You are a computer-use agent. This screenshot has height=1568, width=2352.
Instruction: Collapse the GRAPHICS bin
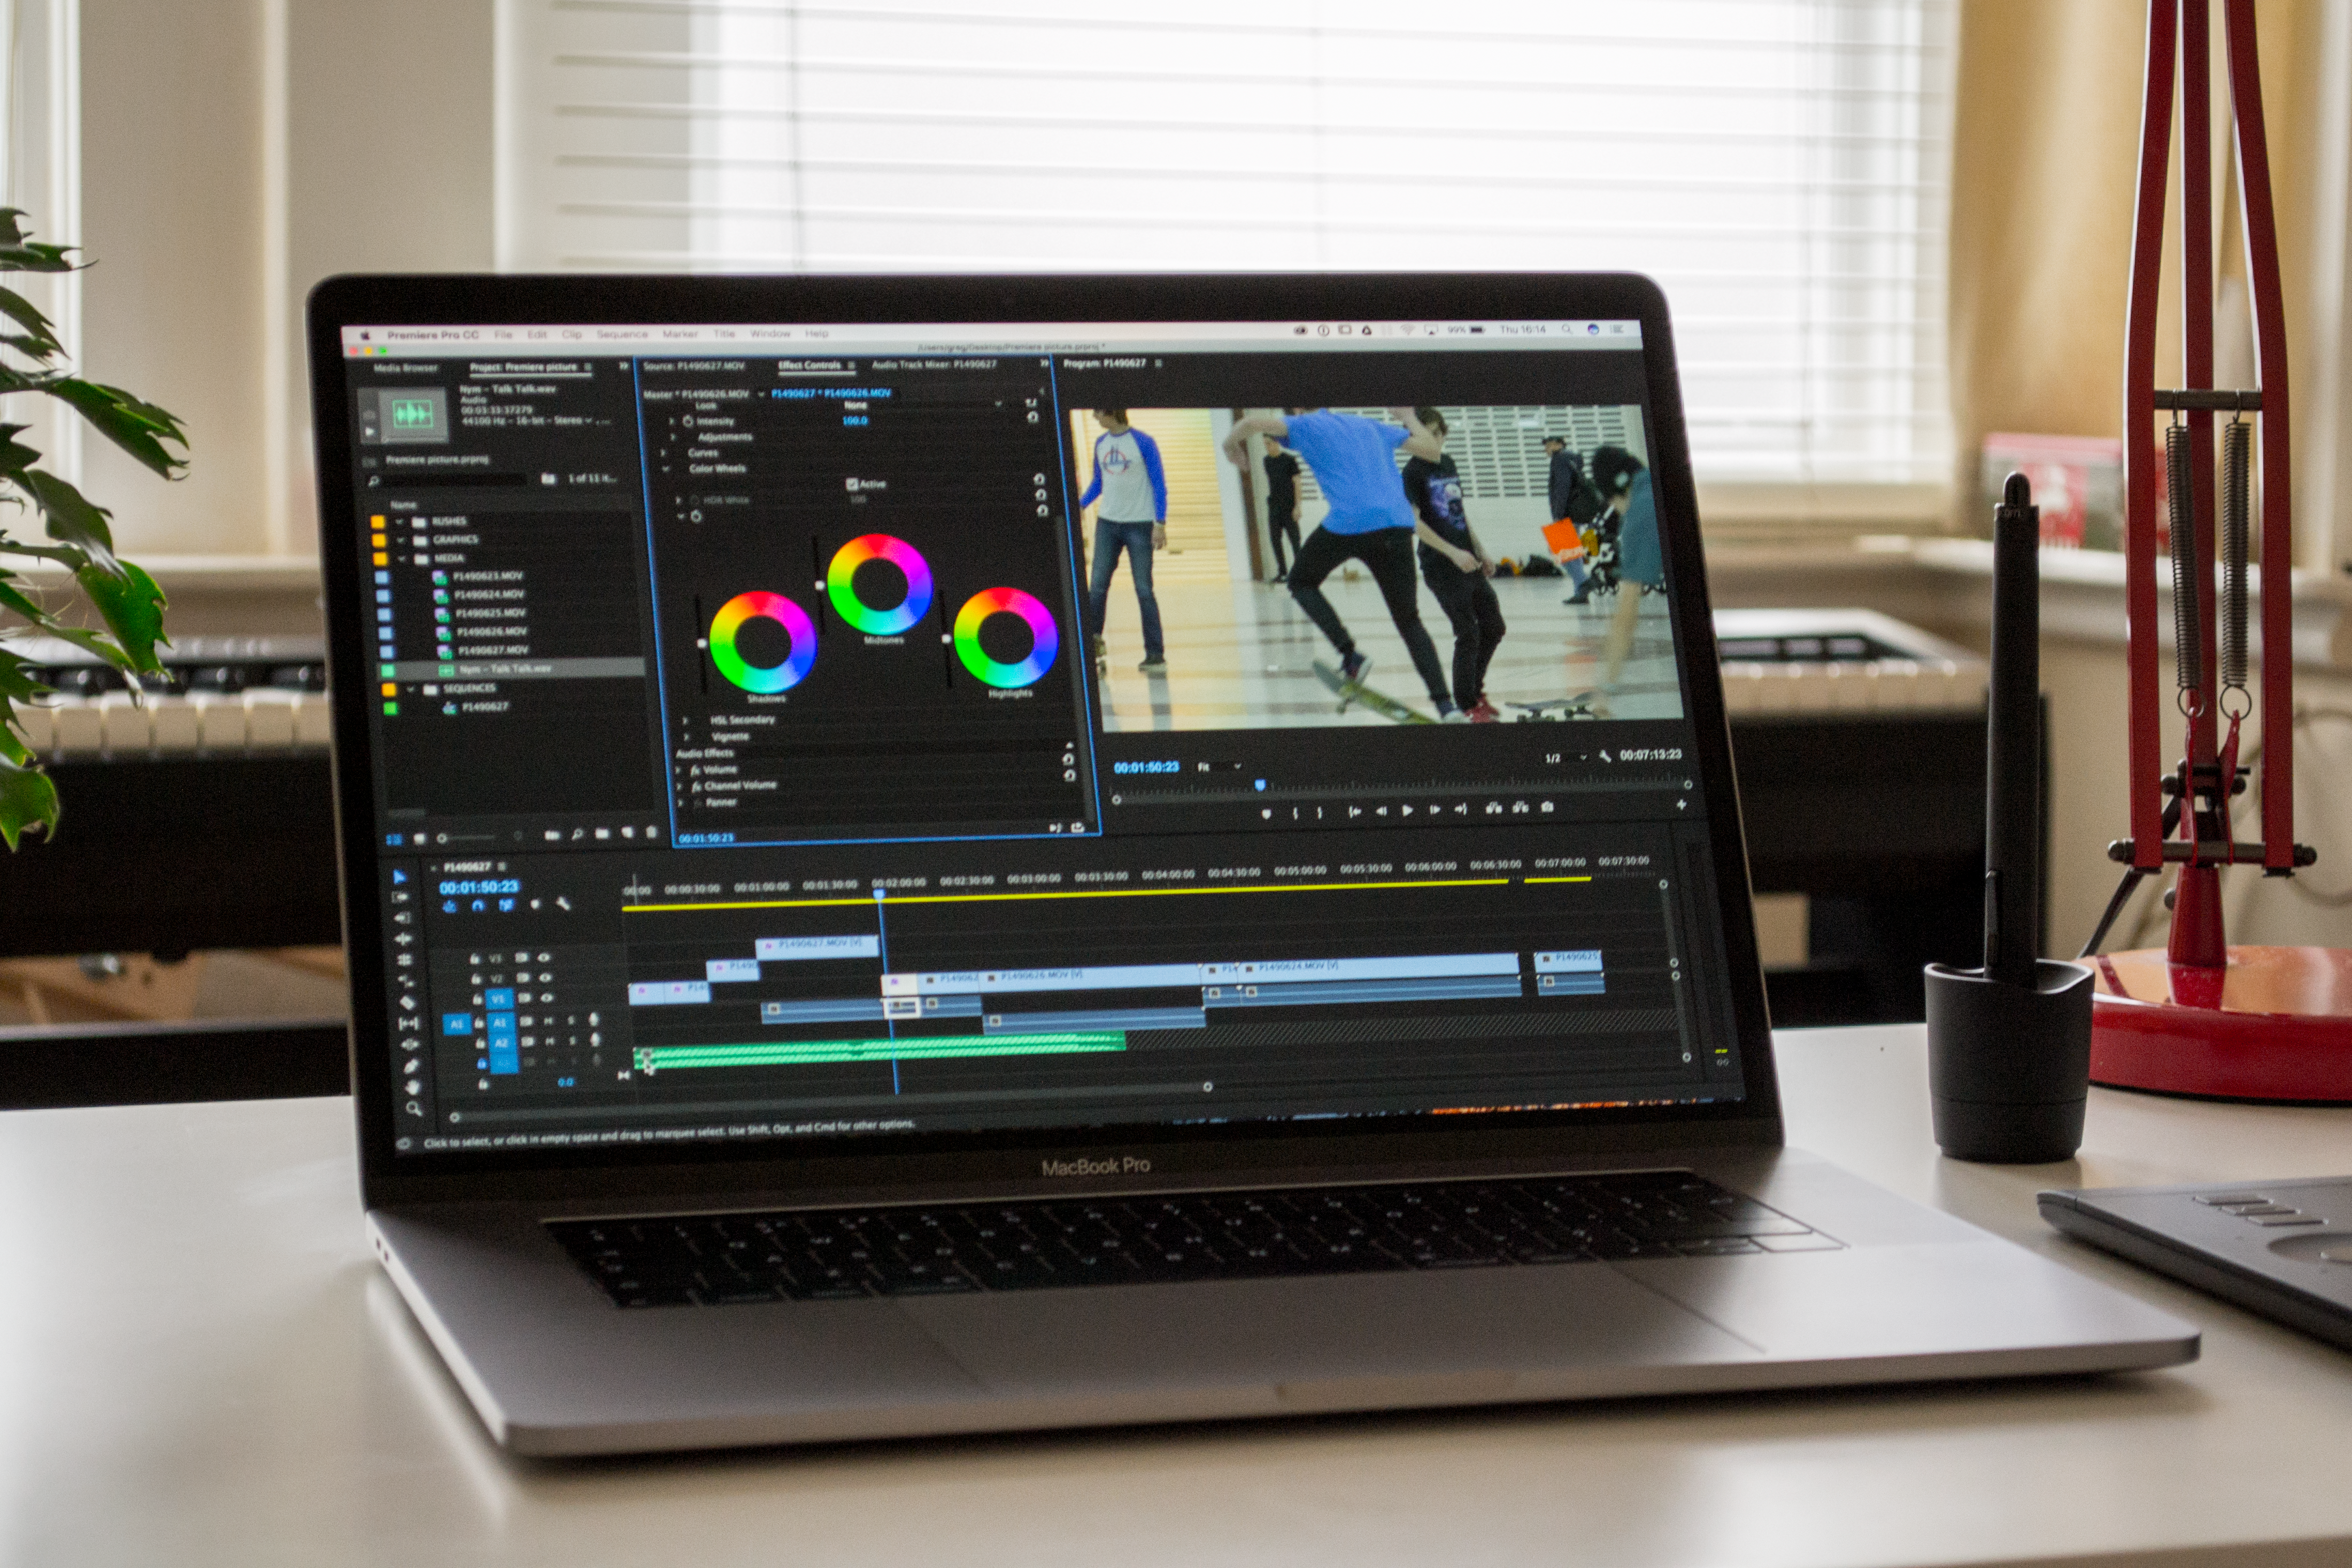pyautogui.click(x=401, y=540)
